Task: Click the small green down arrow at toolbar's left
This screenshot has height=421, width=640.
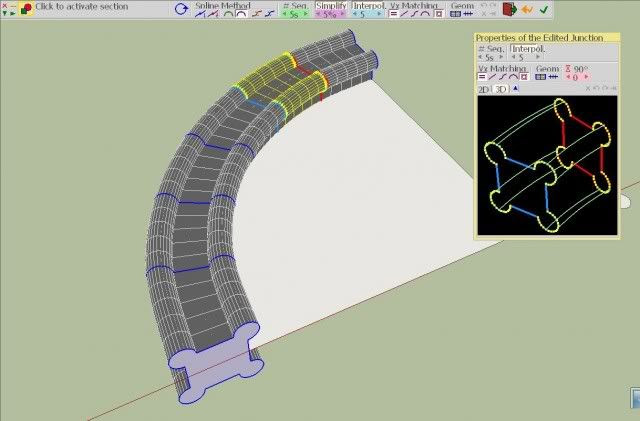Action: coord(4,13)
